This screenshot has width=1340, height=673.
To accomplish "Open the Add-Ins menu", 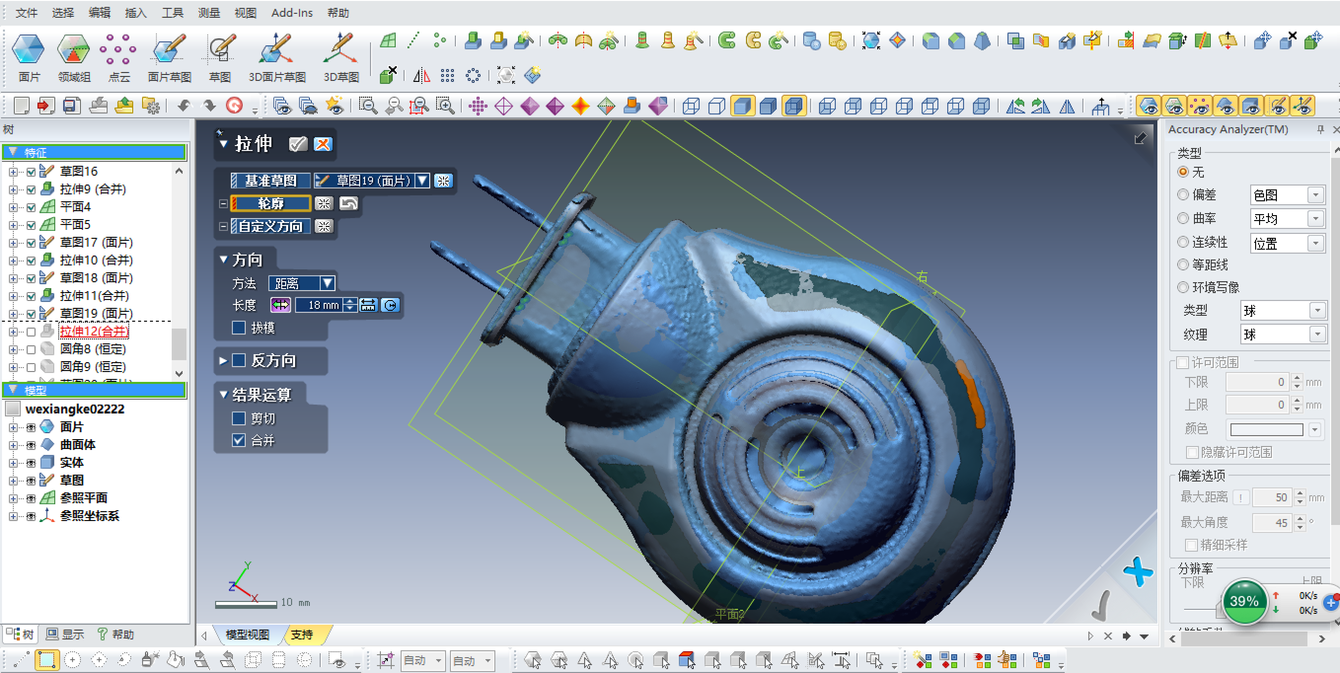I will pos(292,13).
